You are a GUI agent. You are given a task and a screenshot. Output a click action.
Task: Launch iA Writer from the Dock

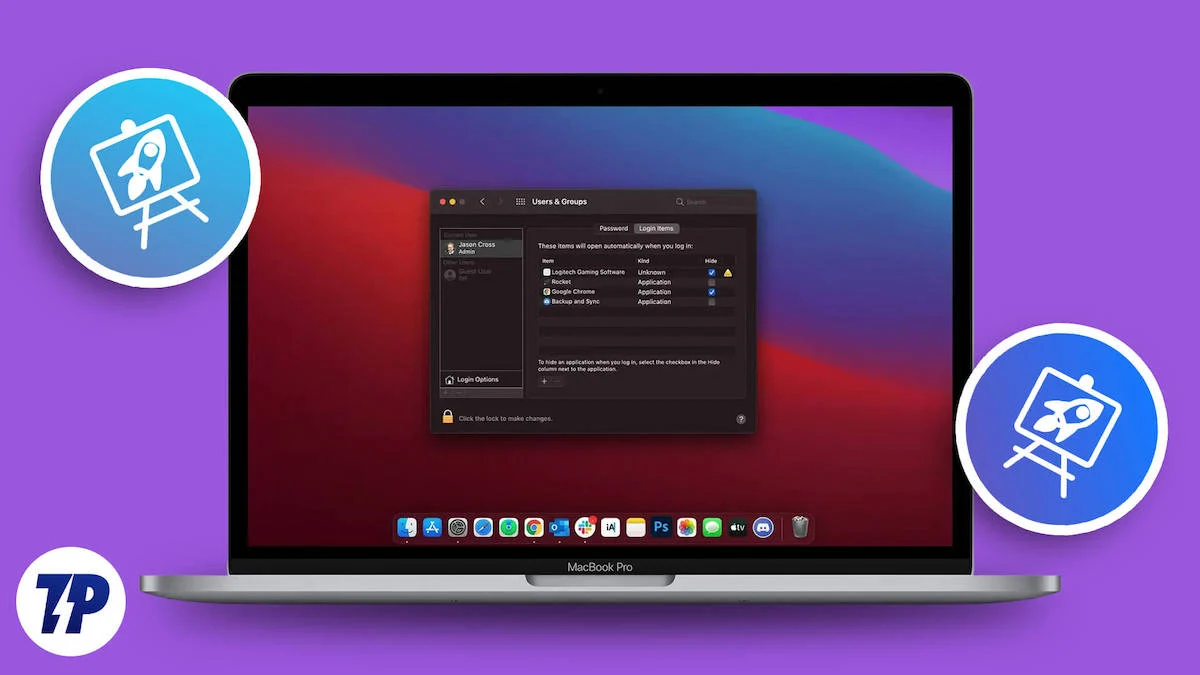(x=610, y=527)
